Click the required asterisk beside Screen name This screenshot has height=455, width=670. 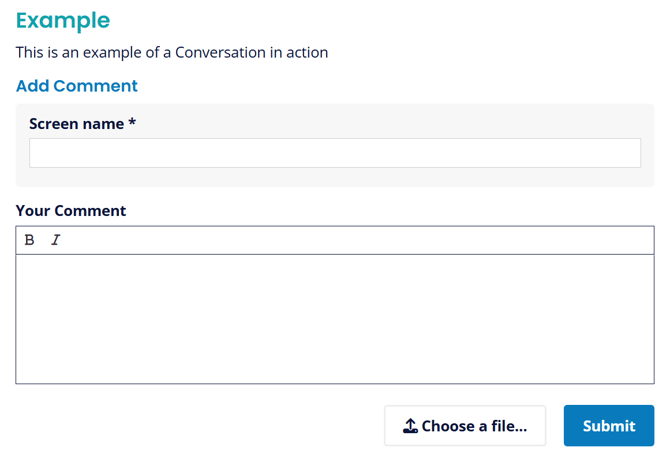pos(132,122)
